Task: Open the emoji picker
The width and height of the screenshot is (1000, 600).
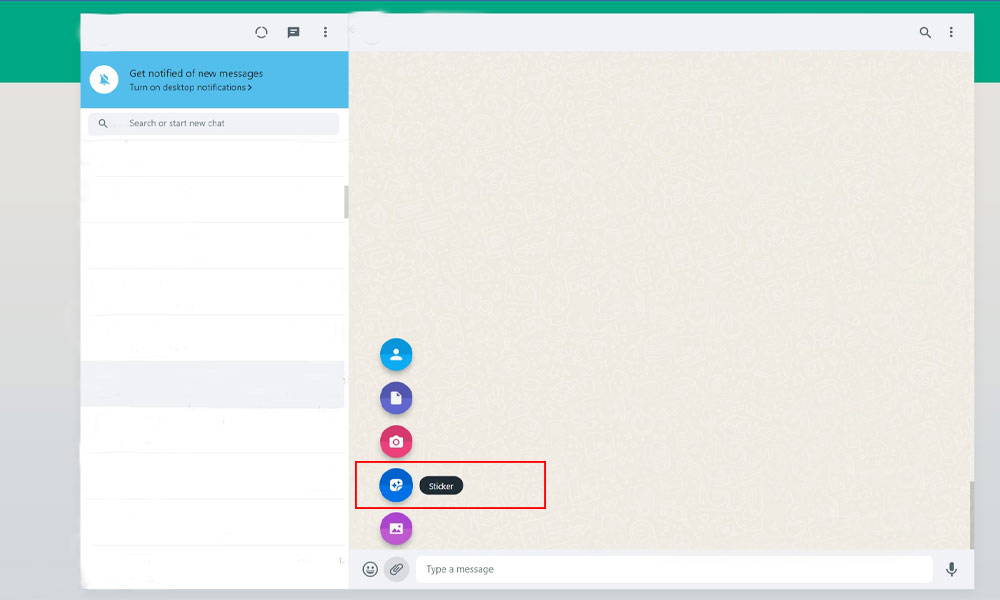Action: coord(371,569)
